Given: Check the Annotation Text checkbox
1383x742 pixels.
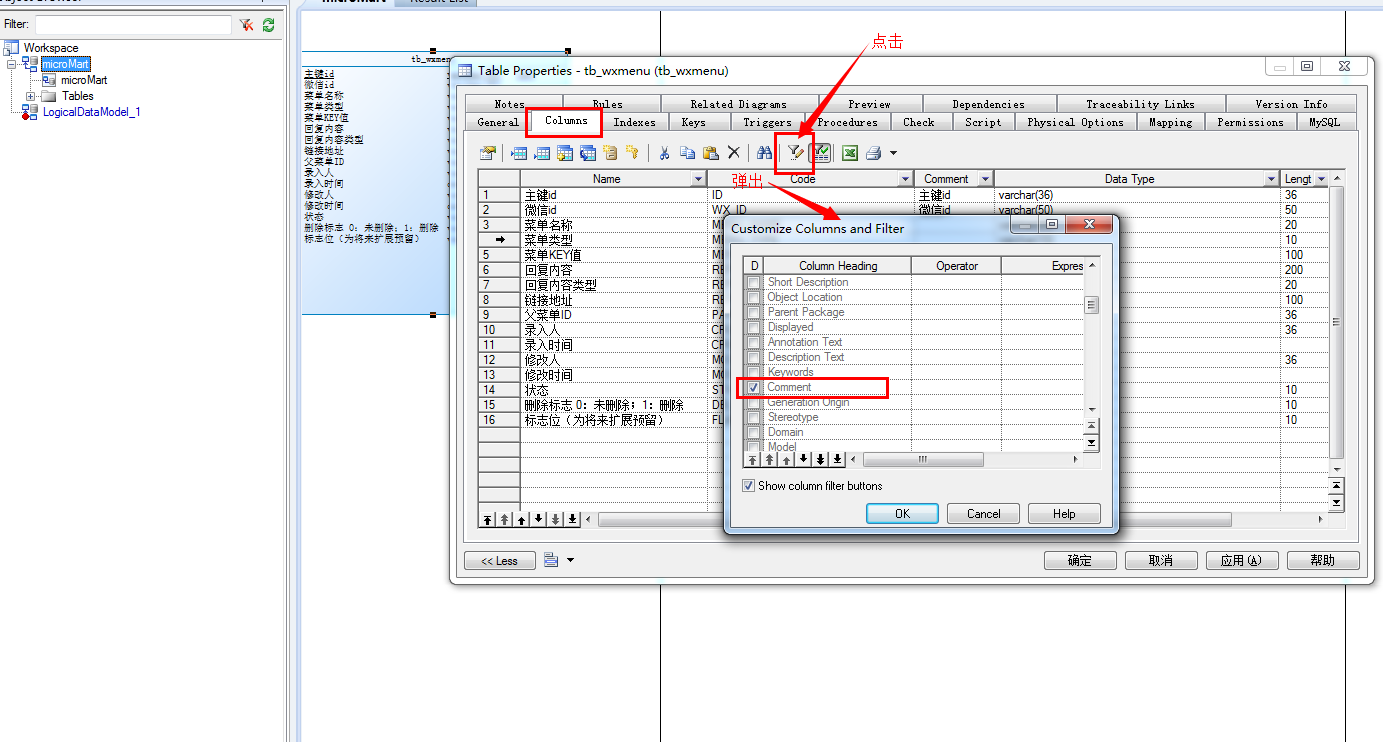Looking at the screenshot, I should point(754,343).
